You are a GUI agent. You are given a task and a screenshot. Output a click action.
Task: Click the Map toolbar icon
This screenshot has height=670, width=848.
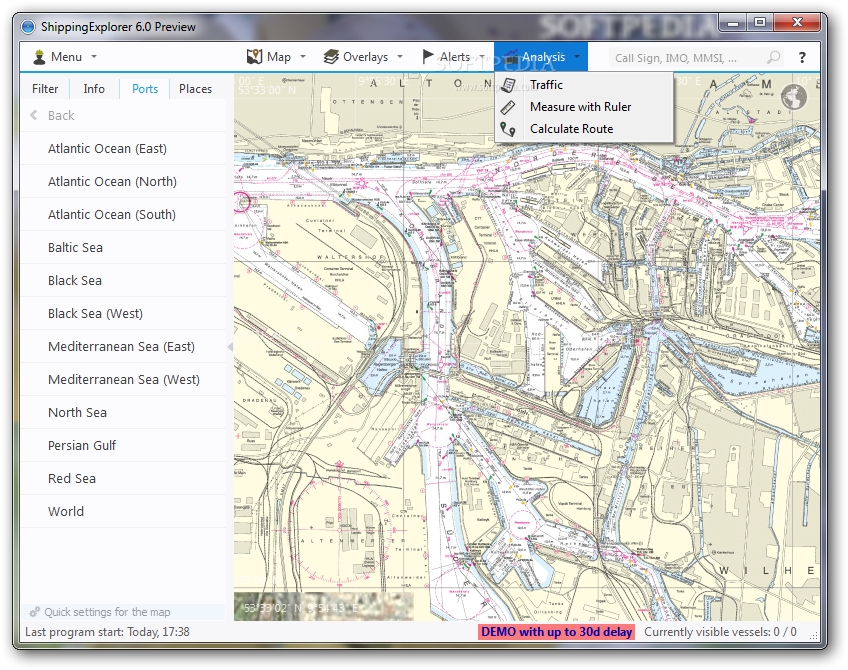tap(254, 57)
